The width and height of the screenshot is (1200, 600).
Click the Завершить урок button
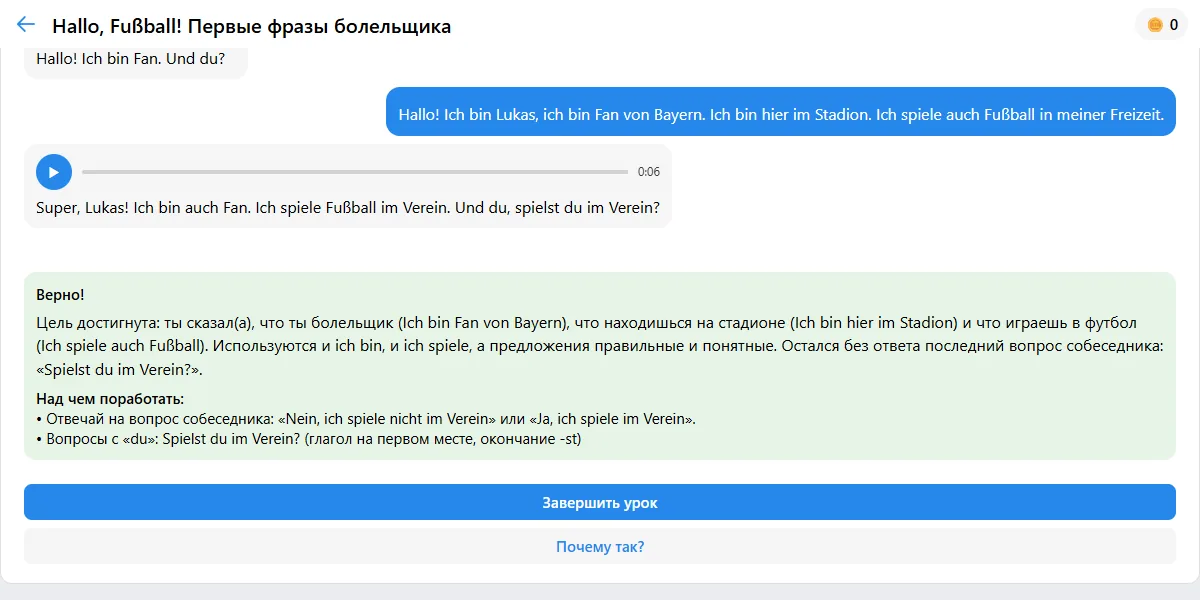(600, 503)
